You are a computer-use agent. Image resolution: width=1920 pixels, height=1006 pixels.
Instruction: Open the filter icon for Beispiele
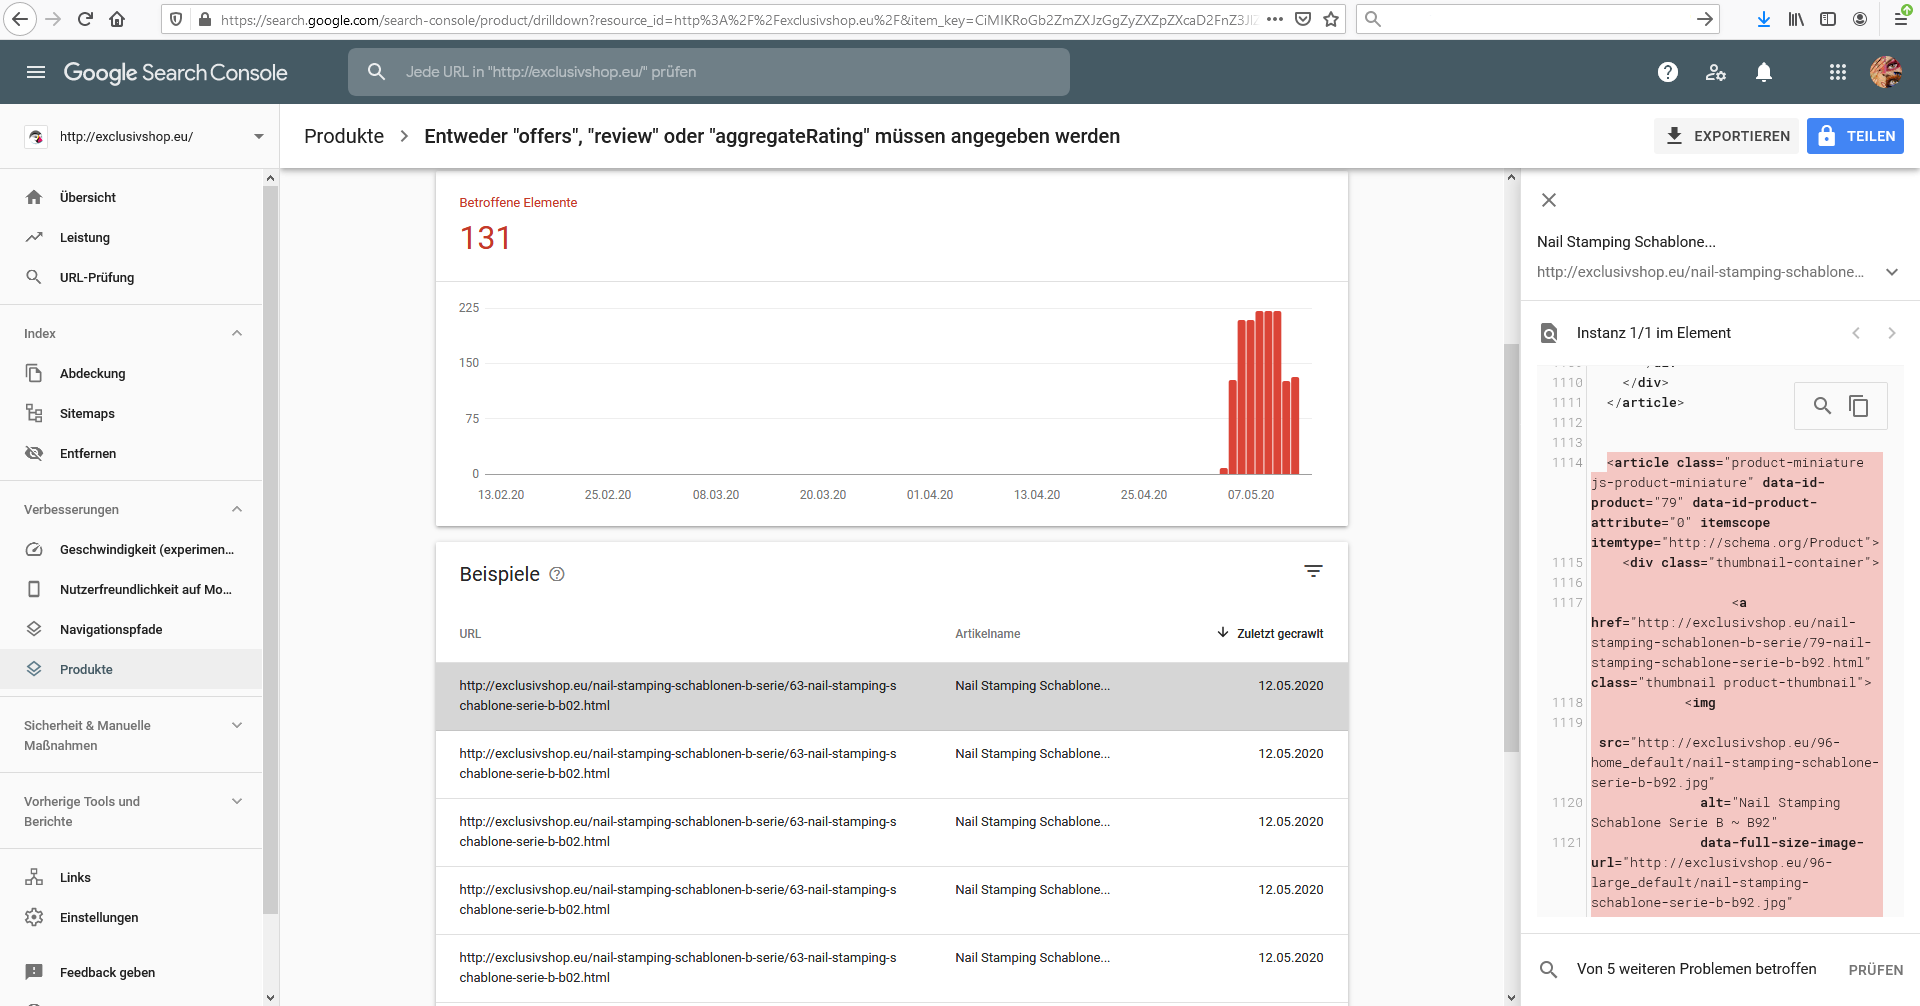point(1313,571)
